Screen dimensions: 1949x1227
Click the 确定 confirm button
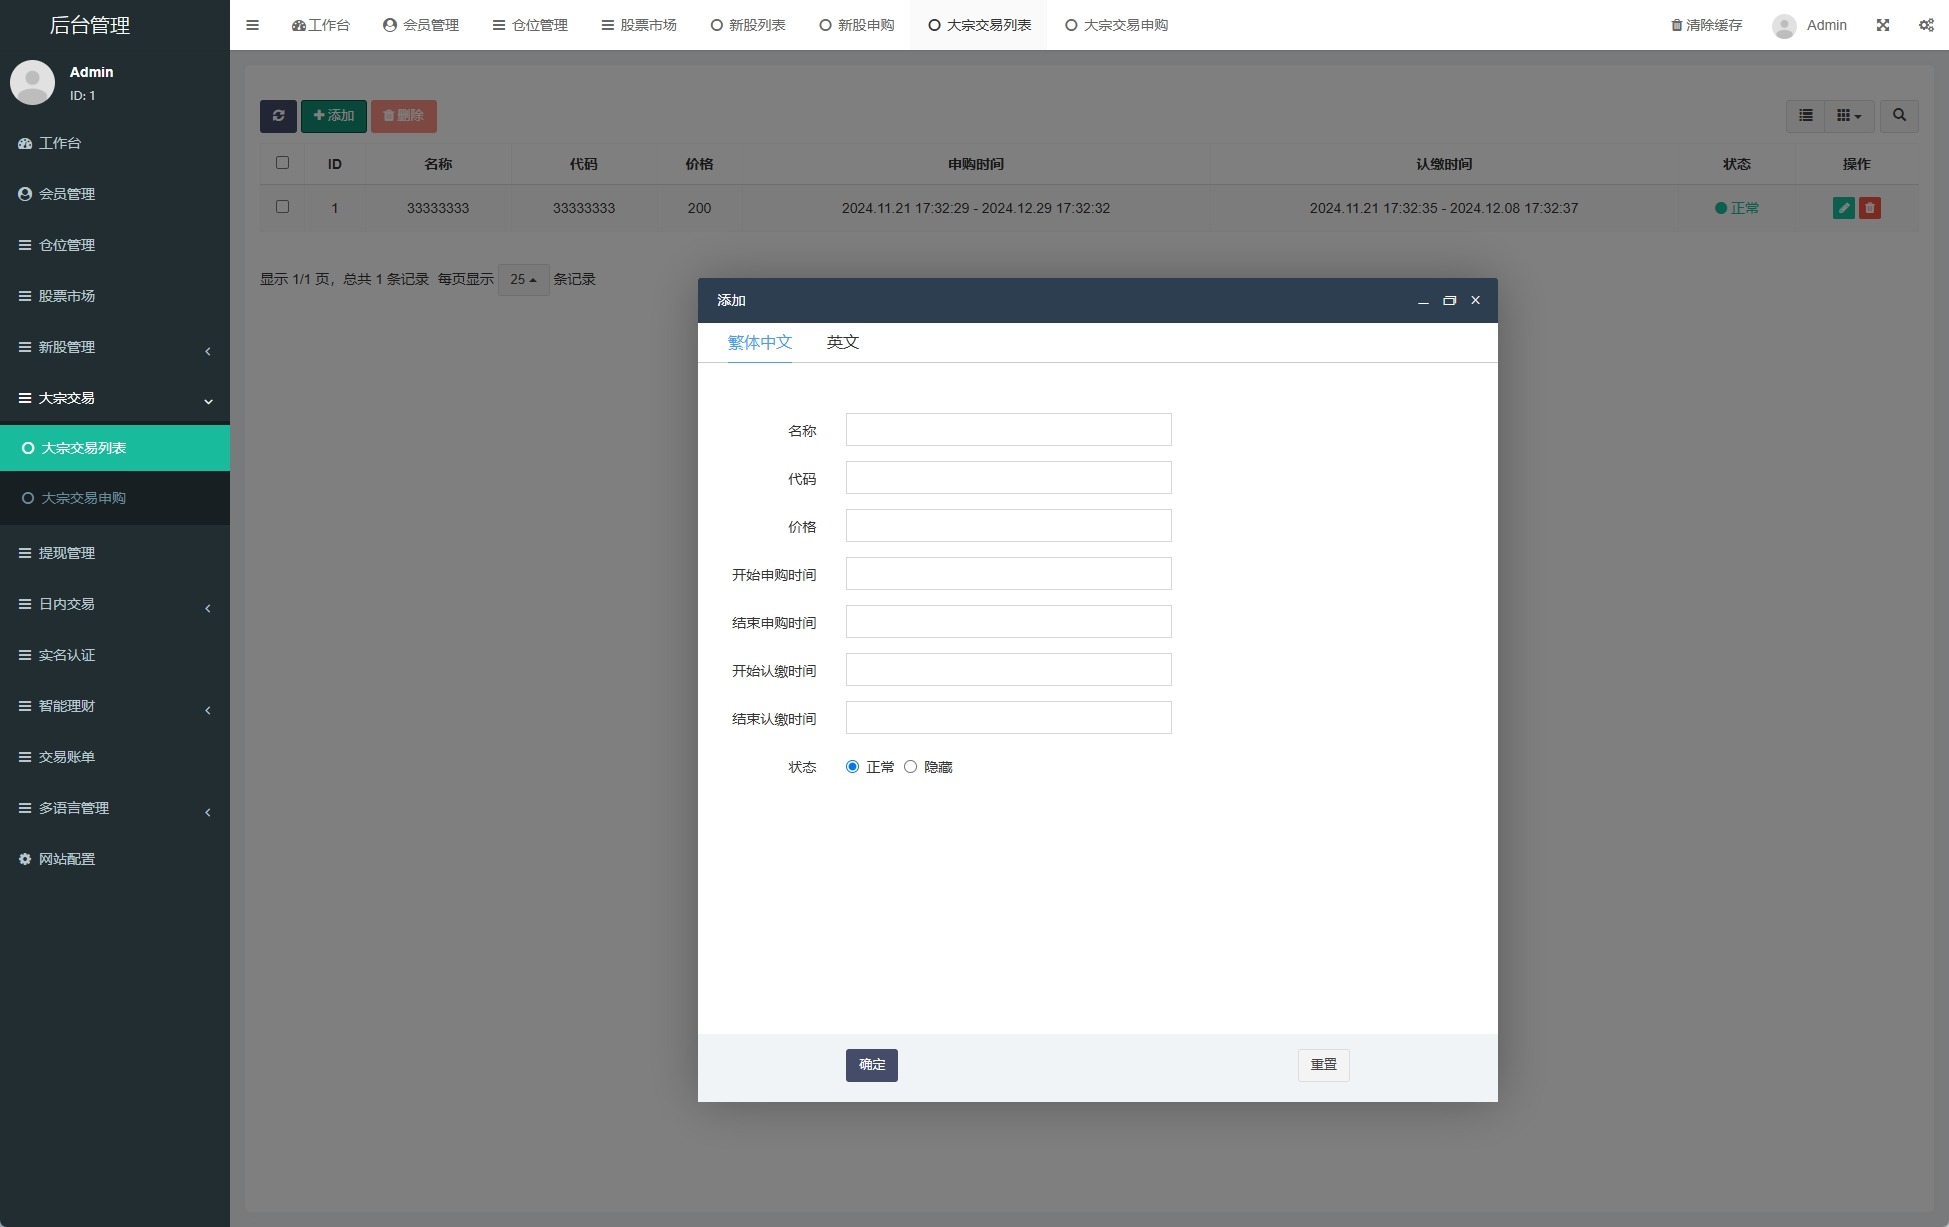[x=872, y=1065]
